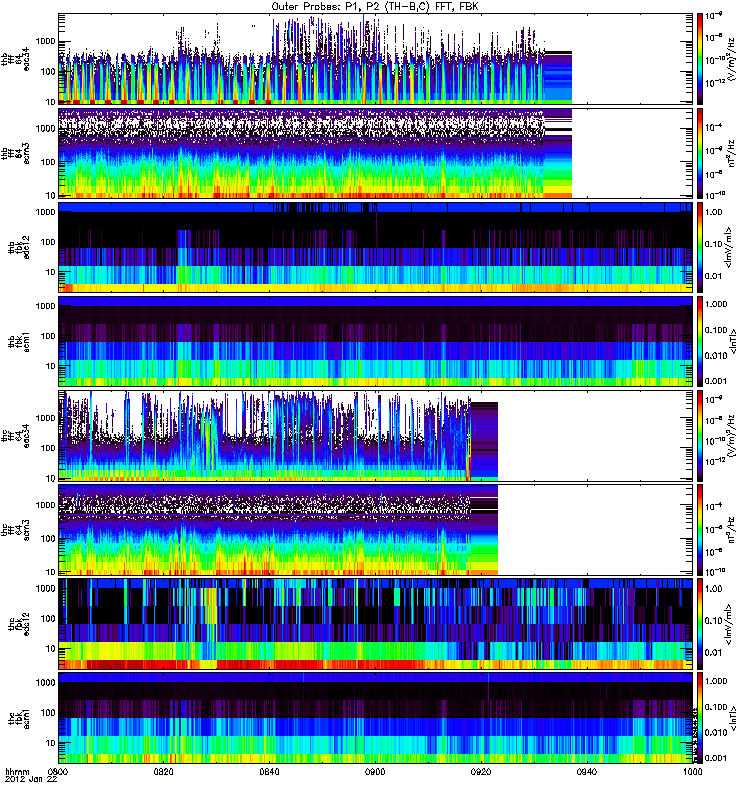Click the second panel's nT²/Hz color bar
Image resolution: width=750 pixels, height=800 pixels.
(701, 152)
